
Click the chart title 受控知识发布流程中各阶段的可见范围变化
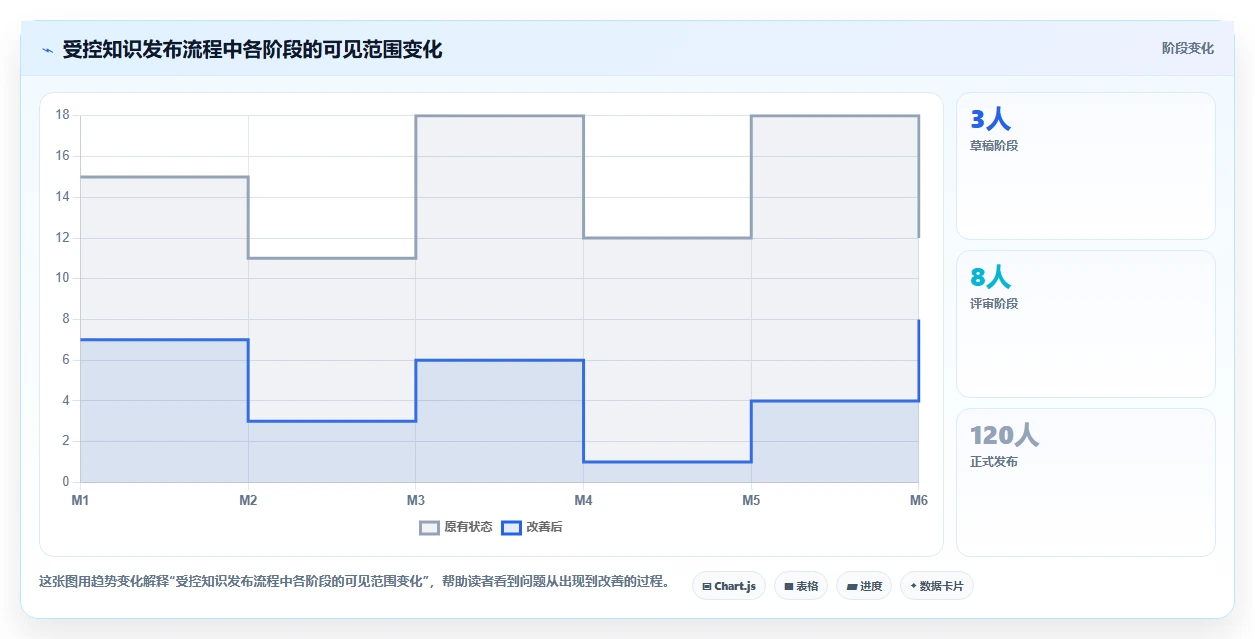click(x=252, y=49)
